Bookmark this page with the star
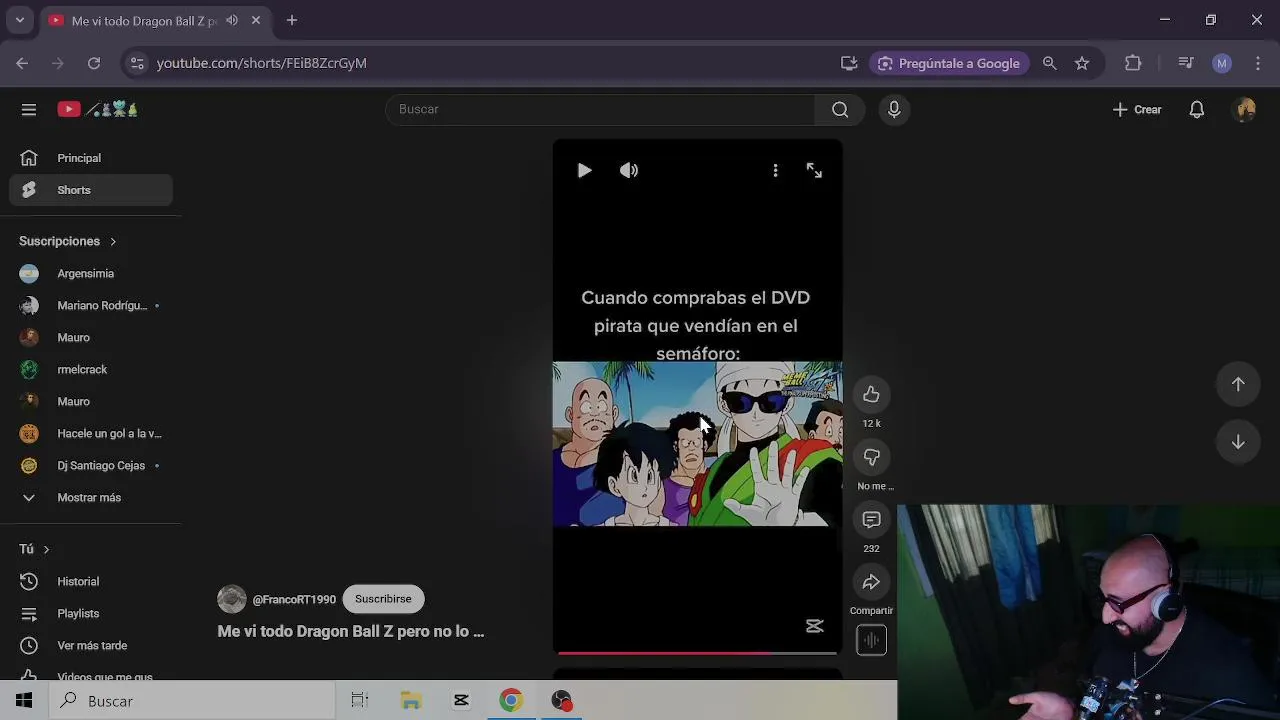This screenshot has height=720, width=1280. coord(1082,63)
